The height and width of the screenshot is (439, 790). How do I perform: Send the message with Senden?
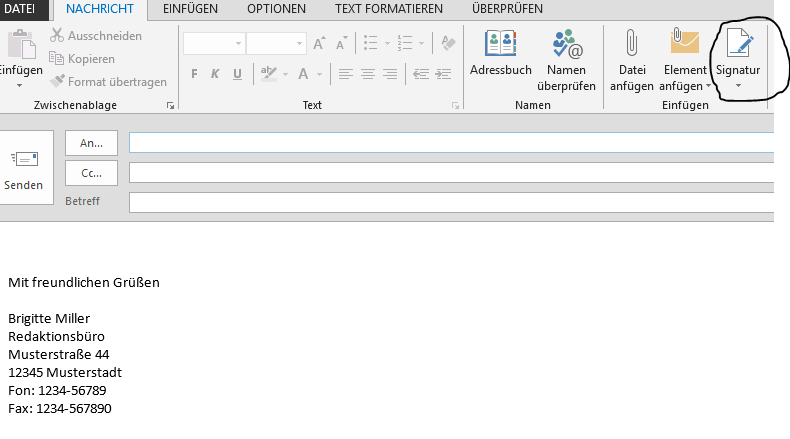pyautogui.click(x=24, y=167)
